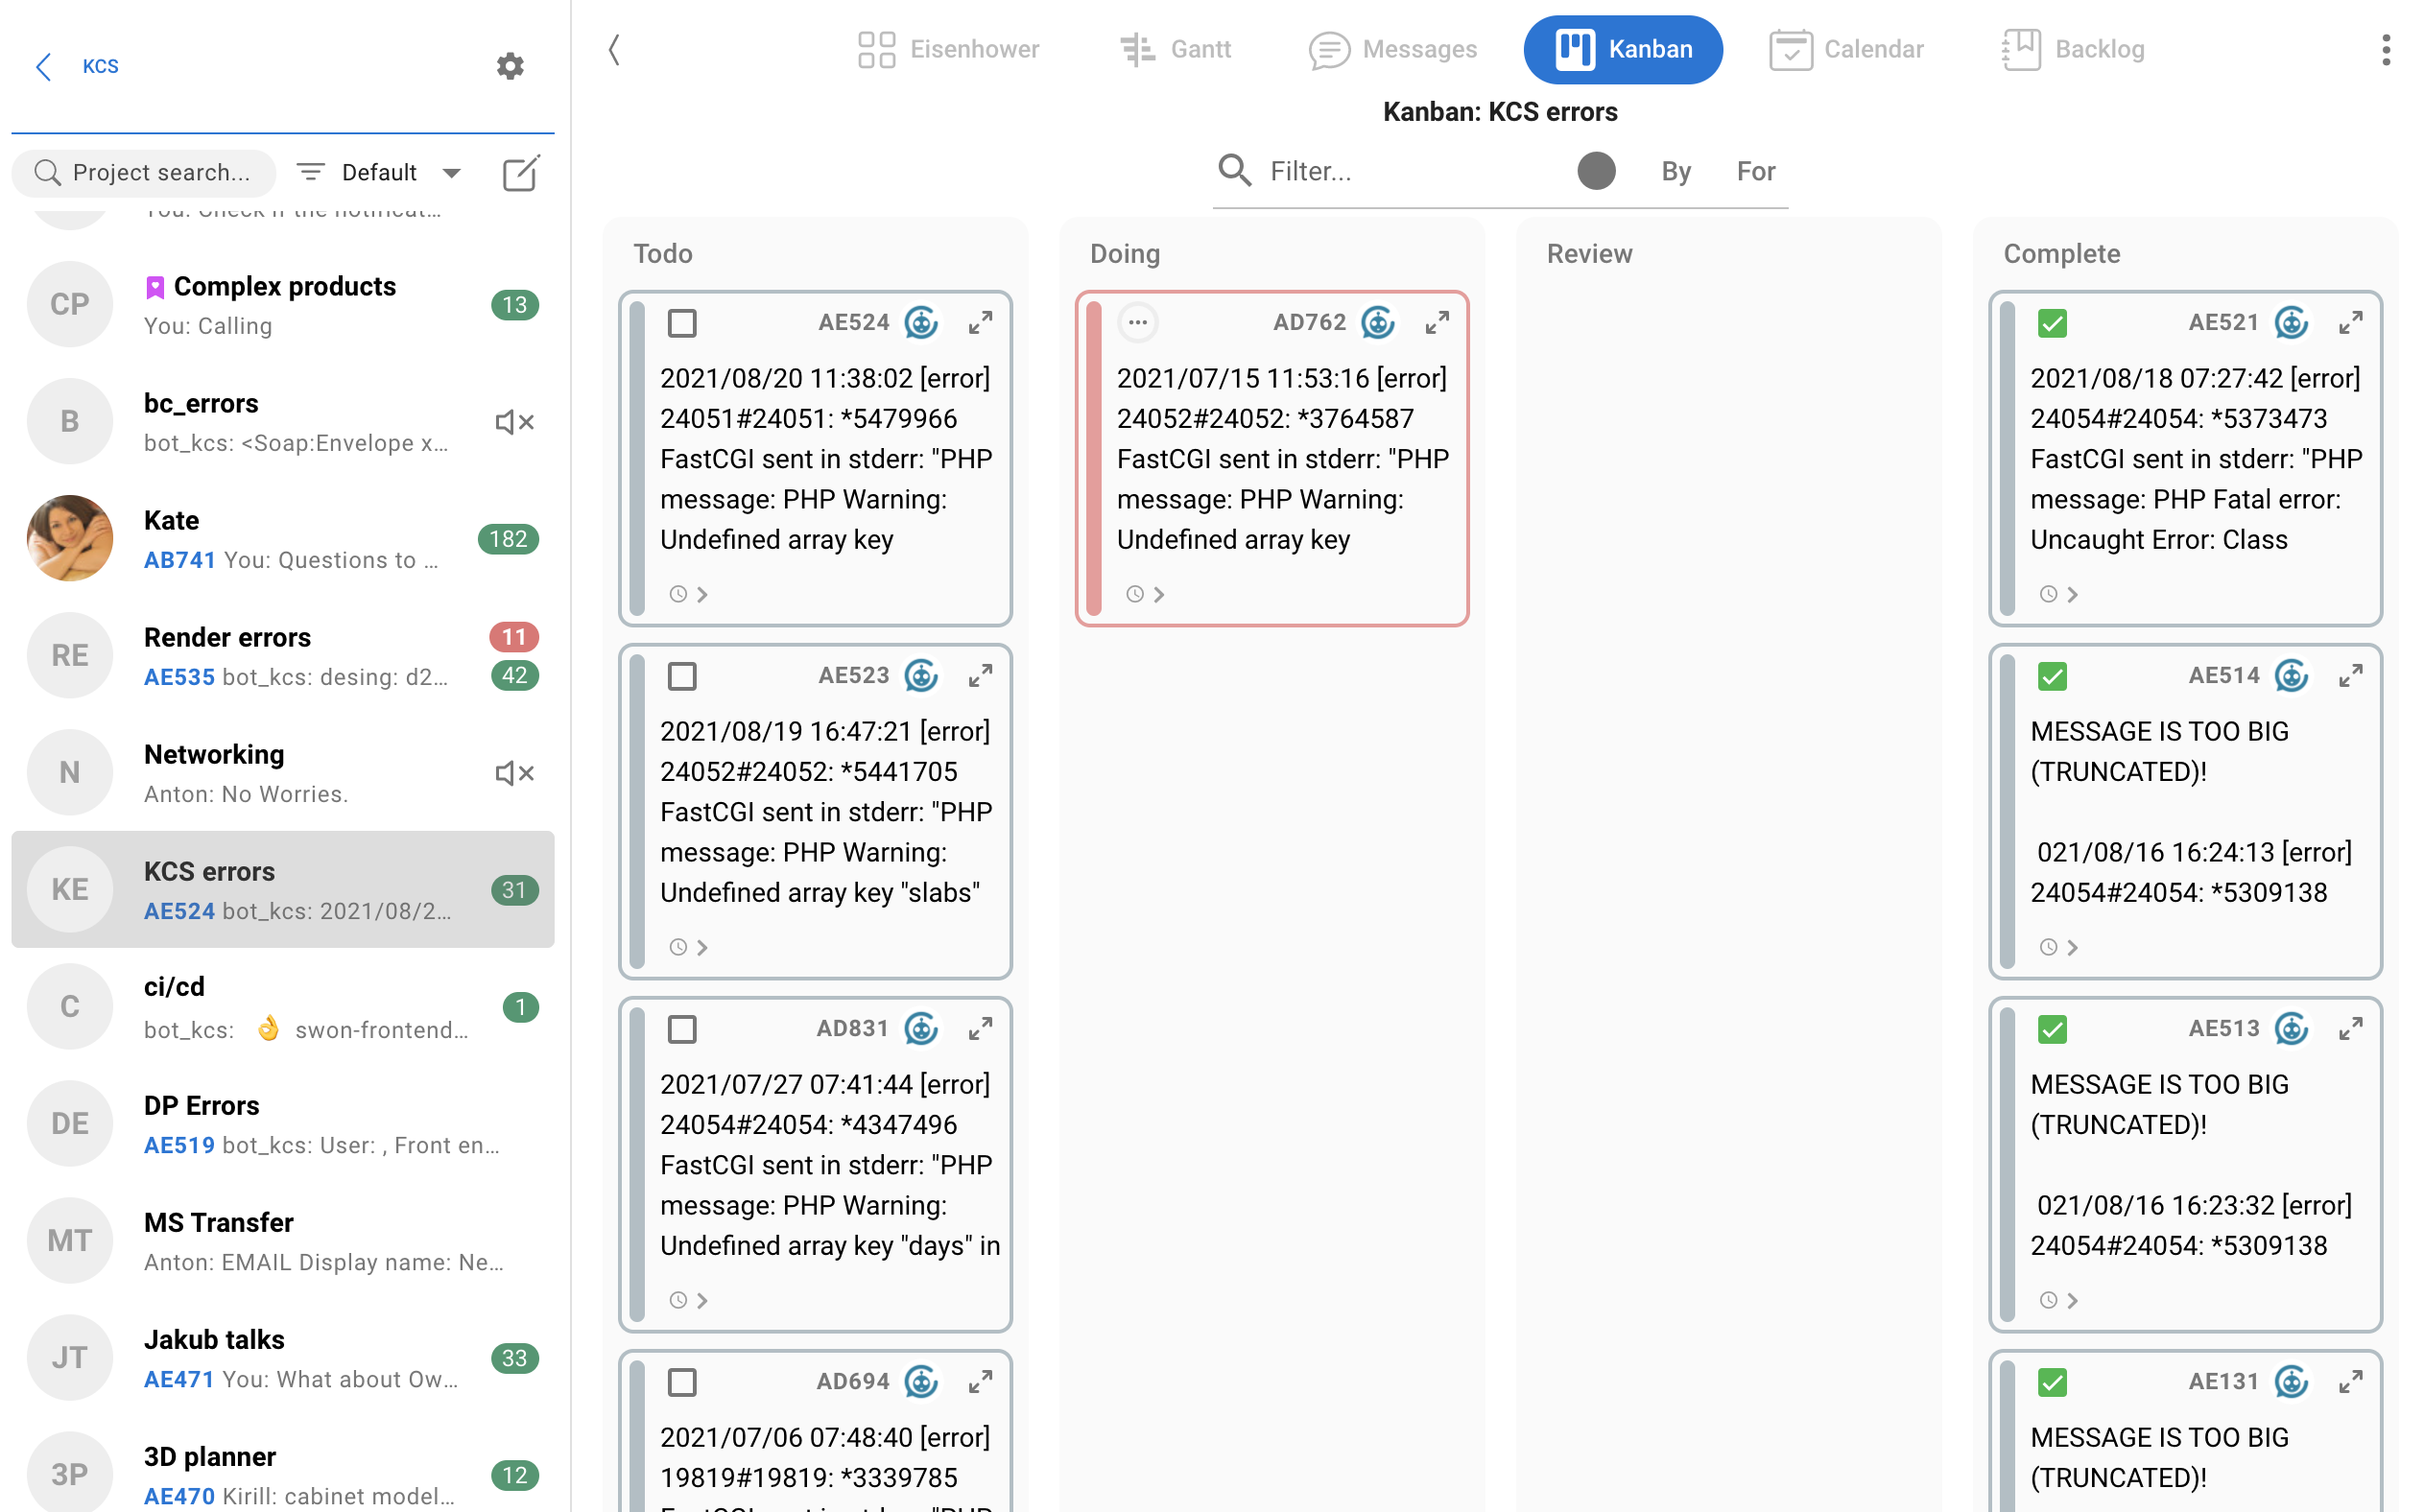Expand card AE514 to full view
The width and height of the screenshot is (2424, 1512).
pos(2350,675)
